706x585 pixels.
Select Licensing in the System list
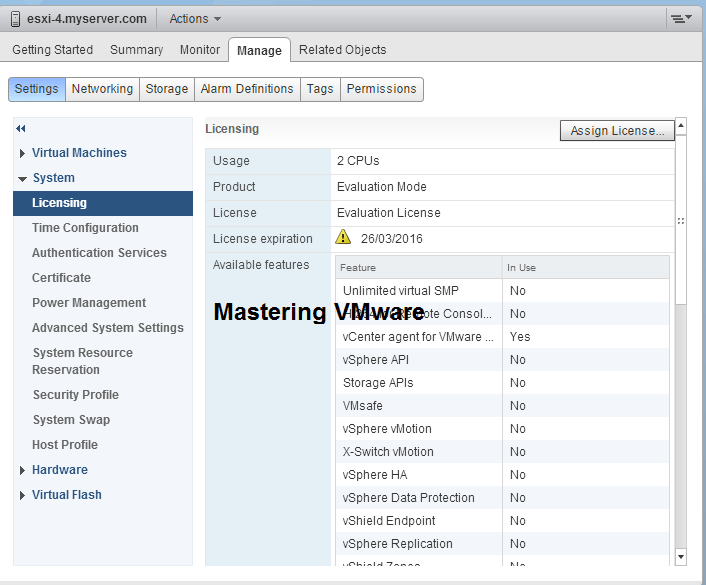pyautogui.click(x=103, y=203)
